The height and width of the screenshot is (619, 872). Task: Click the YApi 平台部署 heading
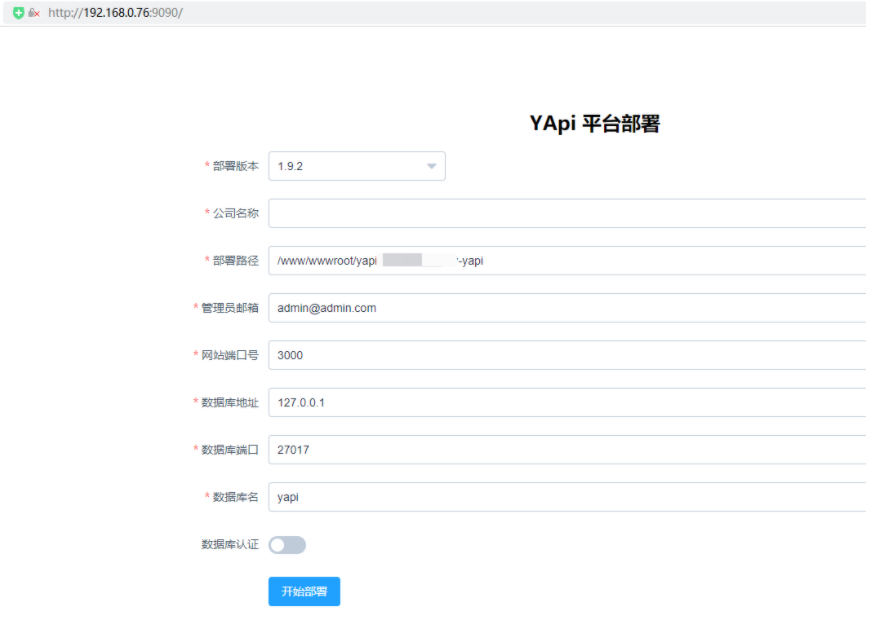(594, 123)
